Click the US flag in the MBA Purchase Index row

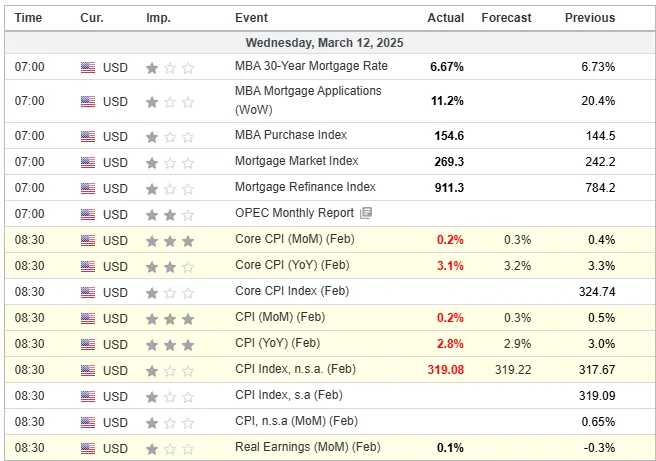coord(88,135)
